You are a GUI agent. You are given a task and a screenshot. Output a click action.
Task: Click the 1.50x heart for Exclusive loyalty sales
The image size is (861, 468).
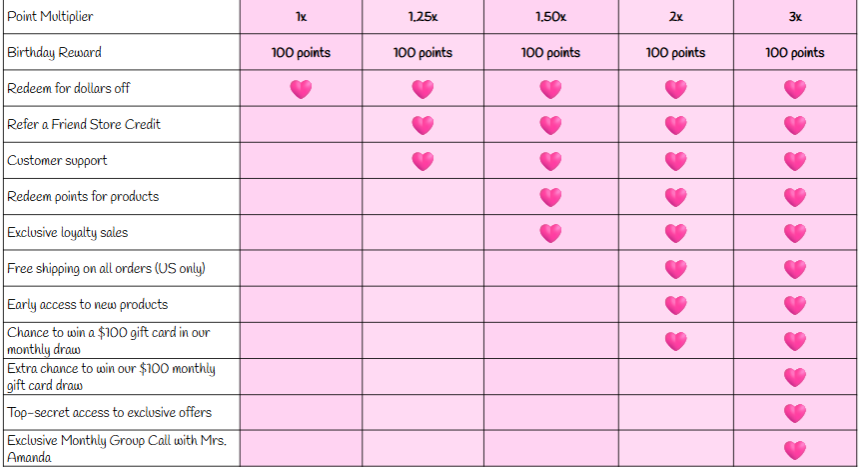point(551,233)
